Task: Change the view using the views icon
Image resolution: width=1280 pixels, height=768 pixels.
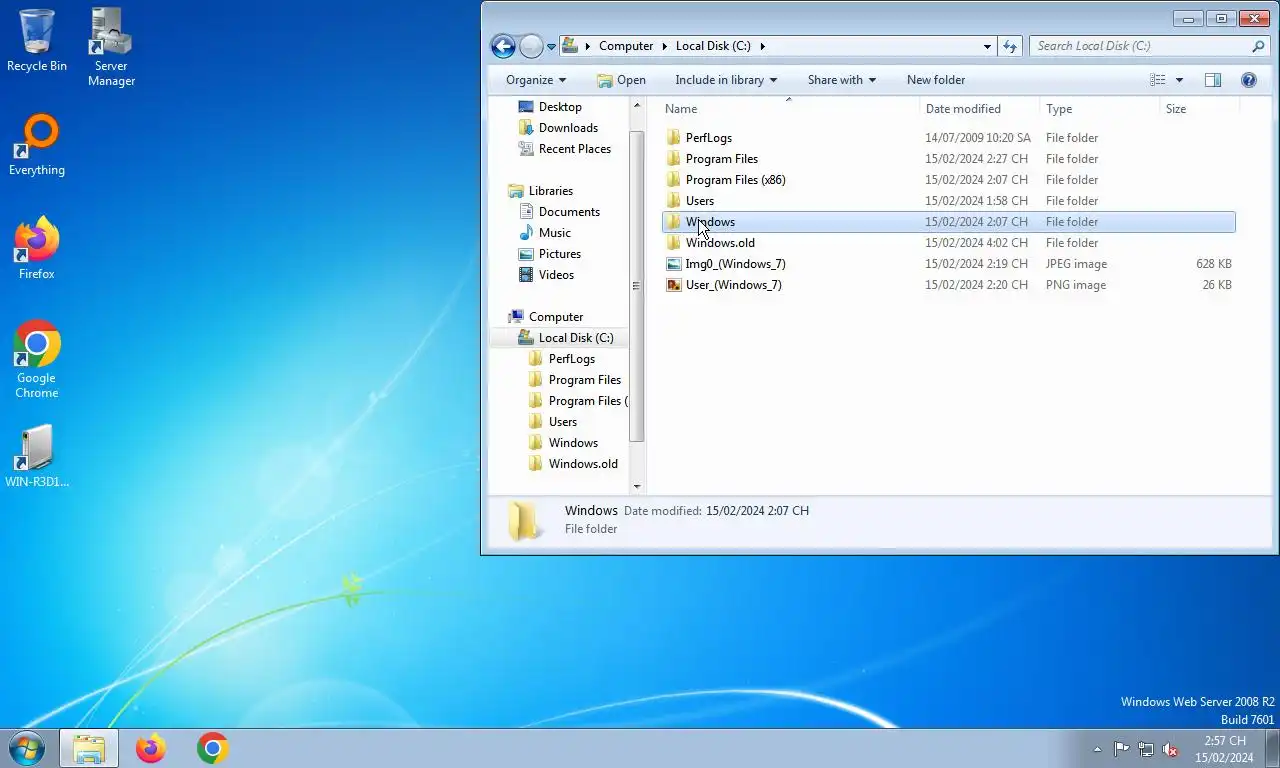Action: click(1158, 80)
